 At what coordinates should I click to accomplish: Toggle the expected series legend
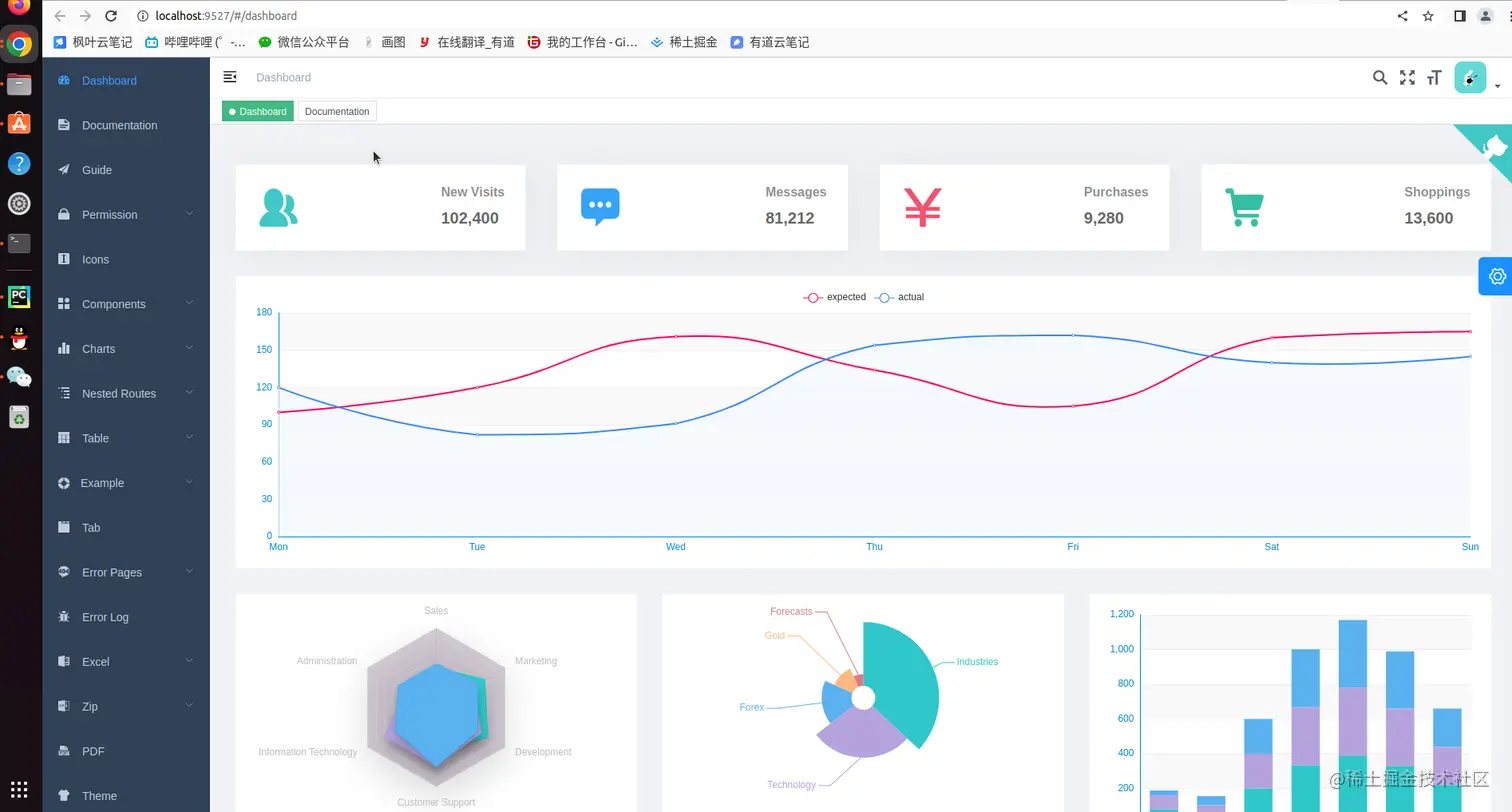835,297
